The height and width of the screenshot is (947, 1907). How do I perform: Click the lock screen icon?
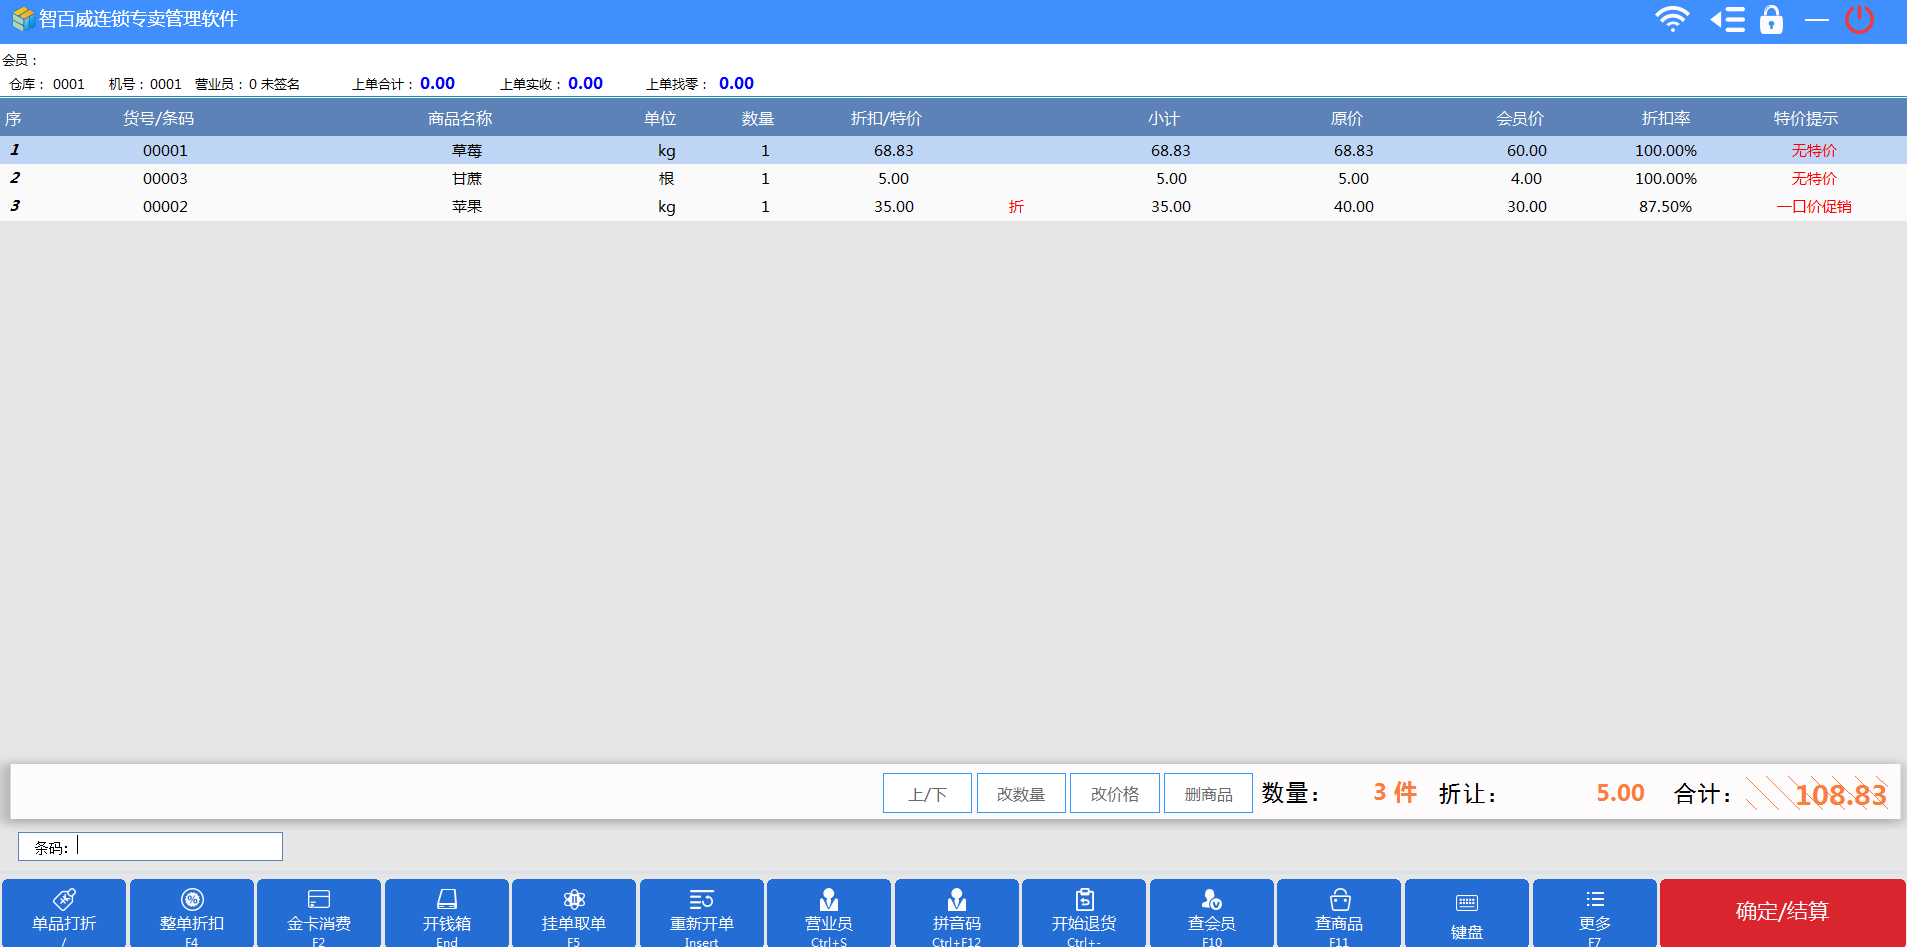click(x=1771, y=20)
